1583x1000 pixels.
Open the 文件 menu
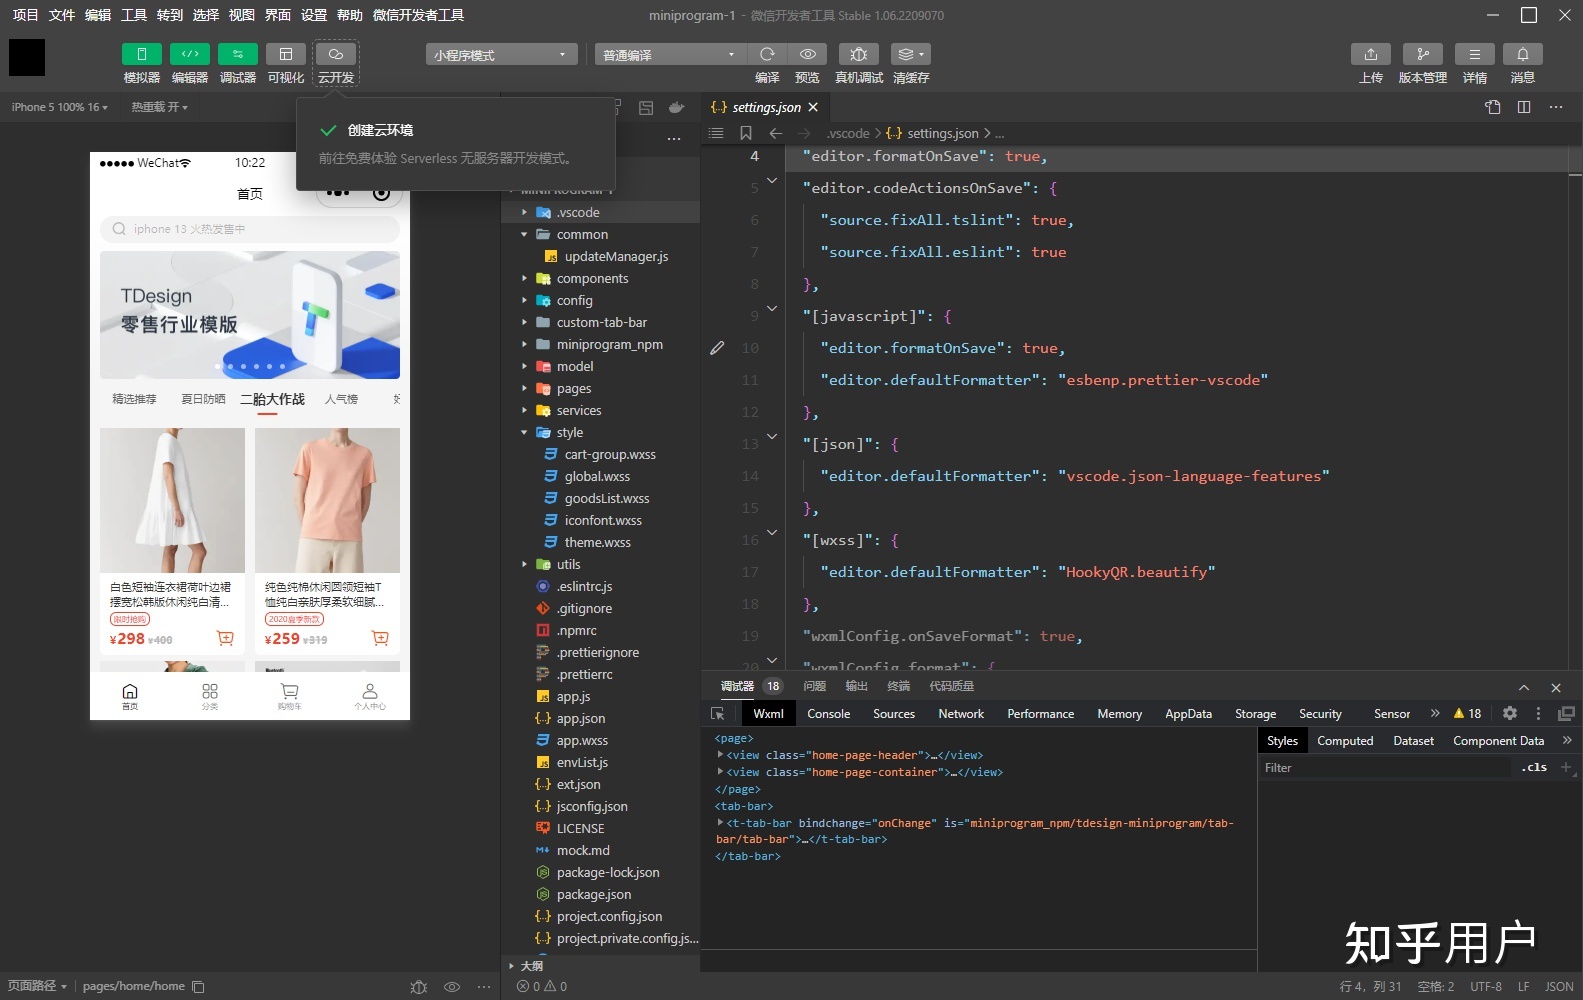pos(62,15)
